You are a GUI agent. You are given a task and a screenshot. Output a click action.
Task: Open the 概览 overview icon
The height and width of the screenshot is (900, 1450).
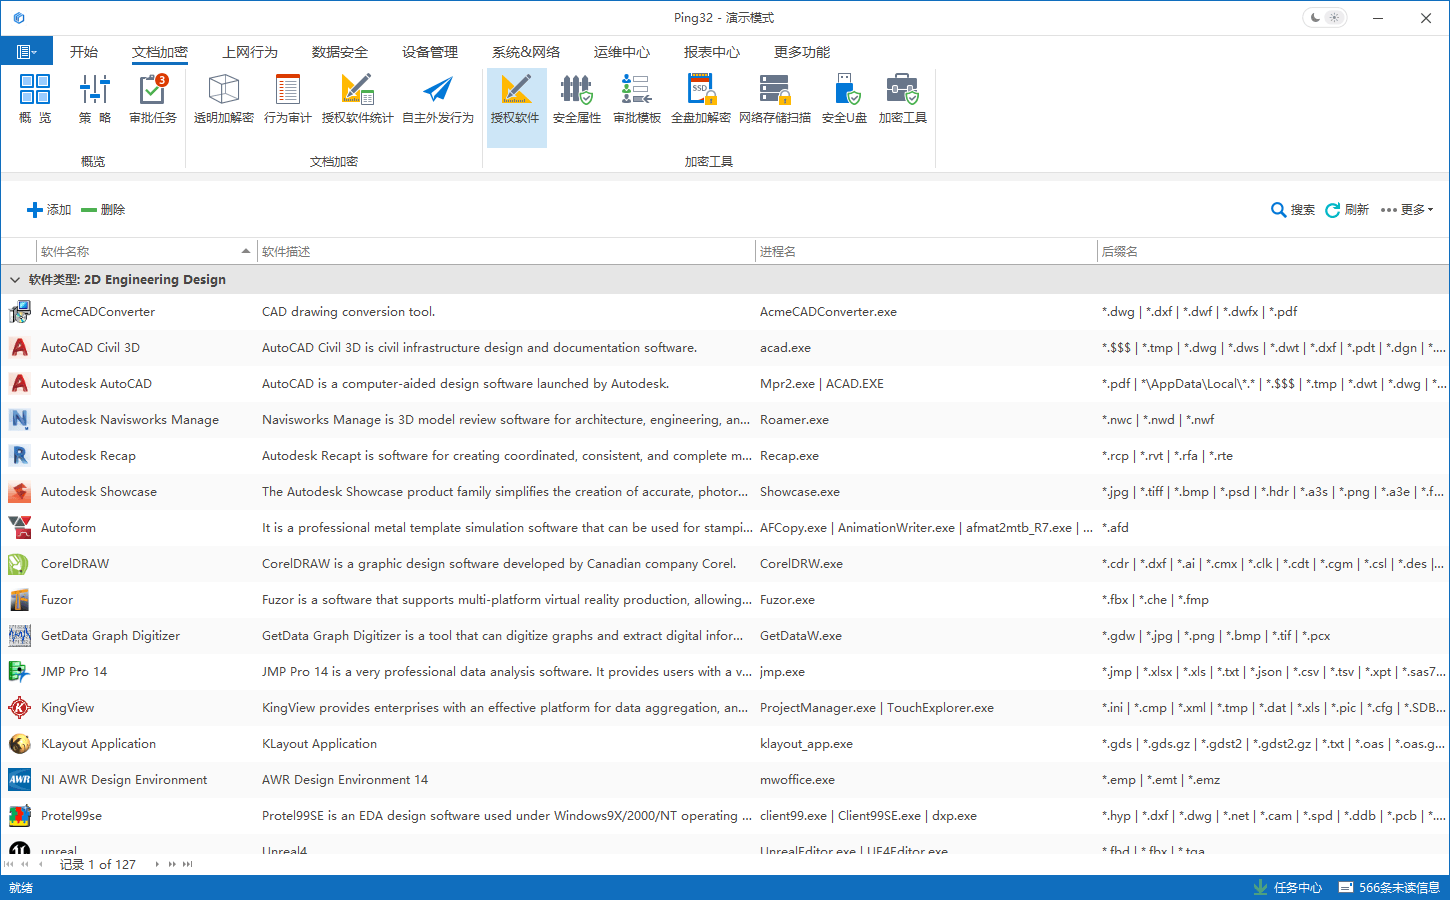click(x=35, y=98)
